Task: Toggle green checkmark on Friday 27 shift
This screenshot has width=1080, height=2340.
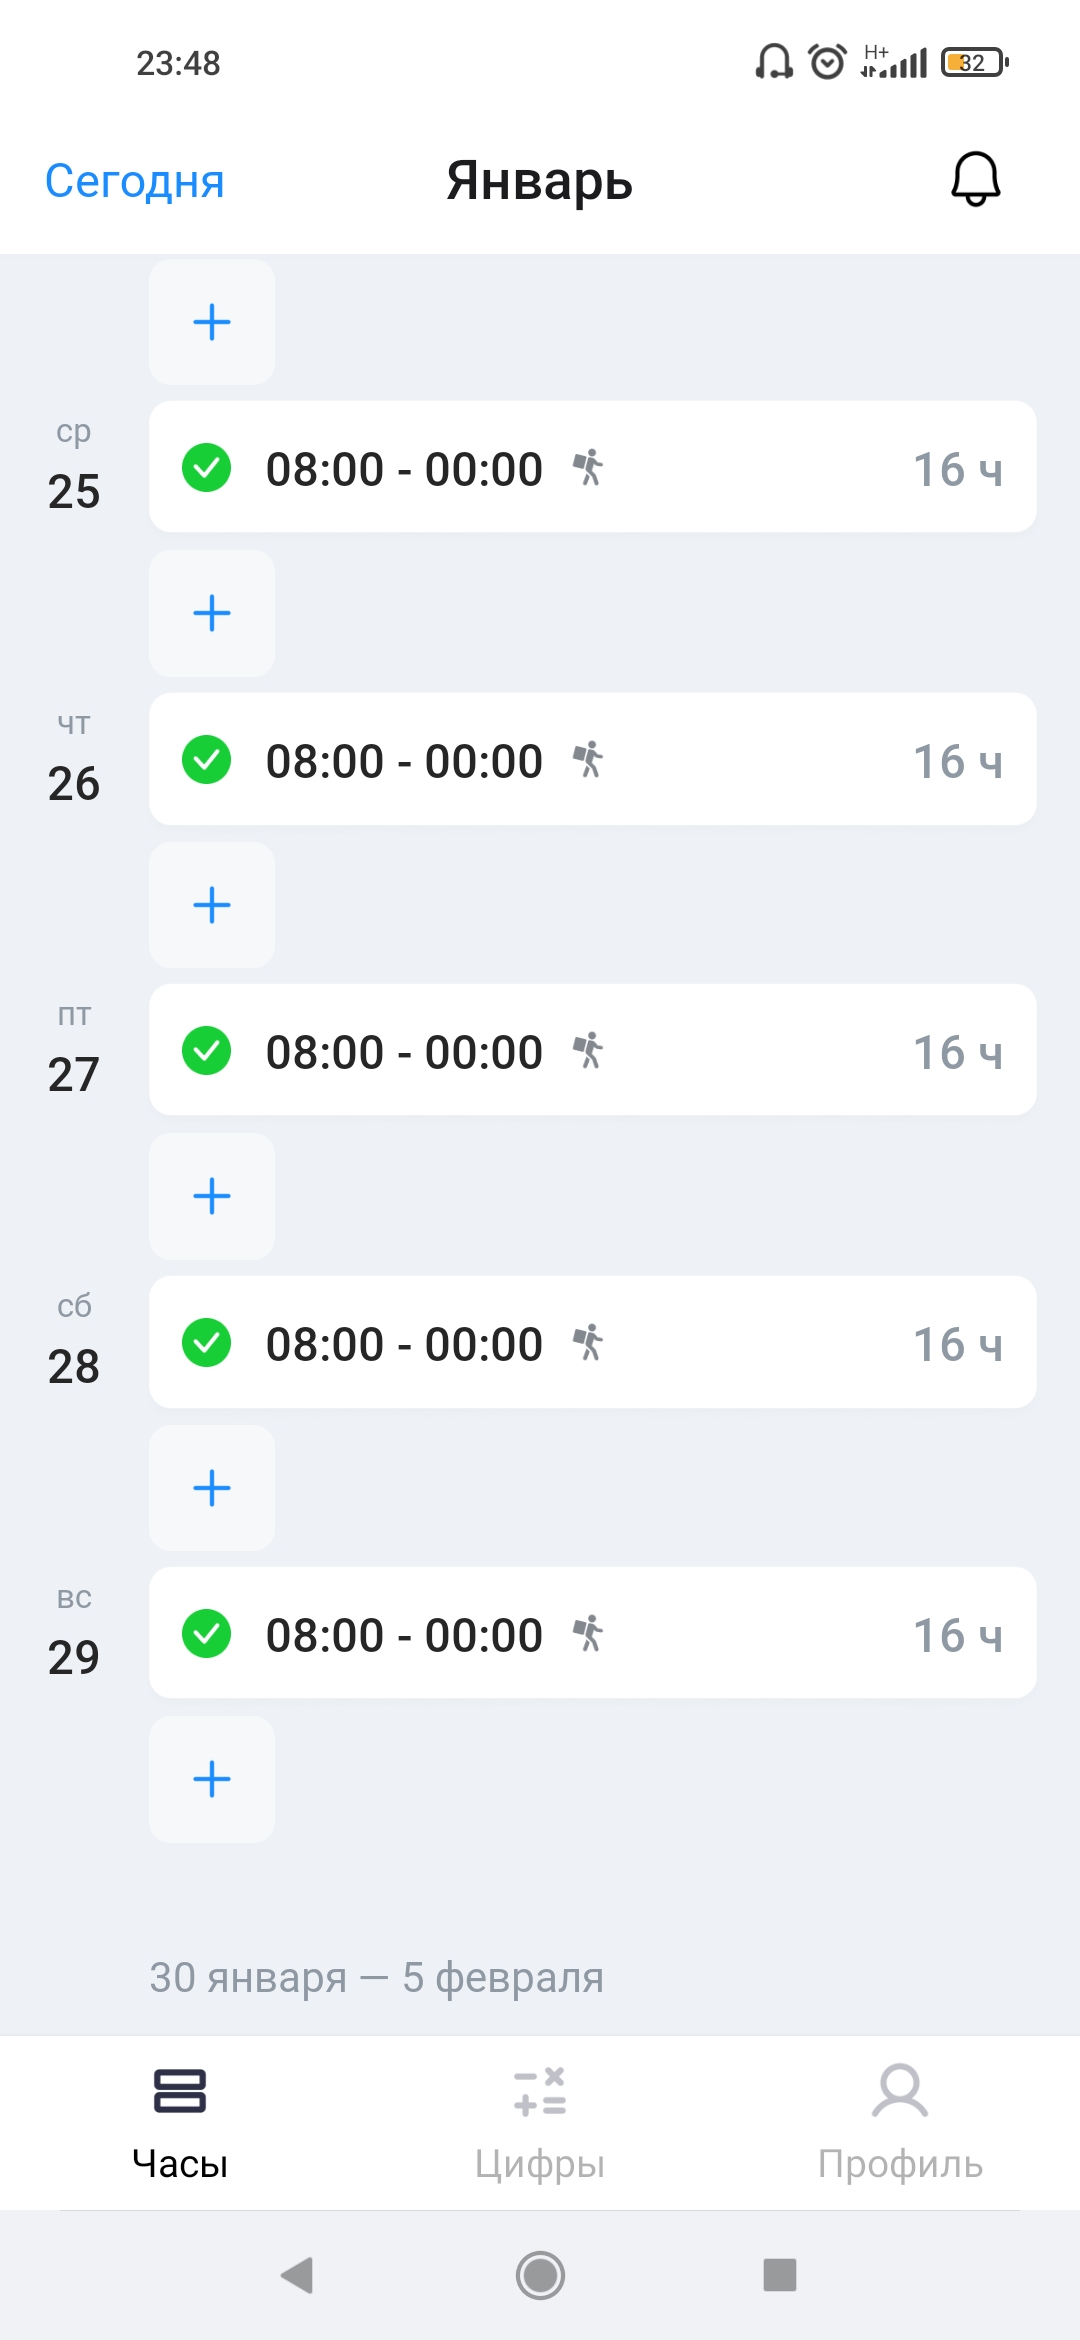Action: coord(207,1051)
